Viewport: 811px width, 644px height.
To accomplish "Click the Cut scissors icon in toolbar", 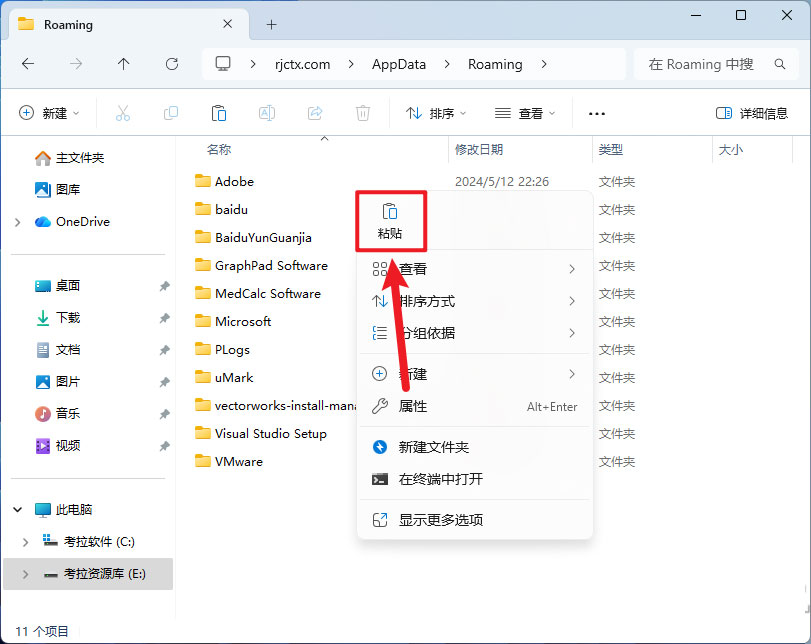I will (x=123, y=113).
